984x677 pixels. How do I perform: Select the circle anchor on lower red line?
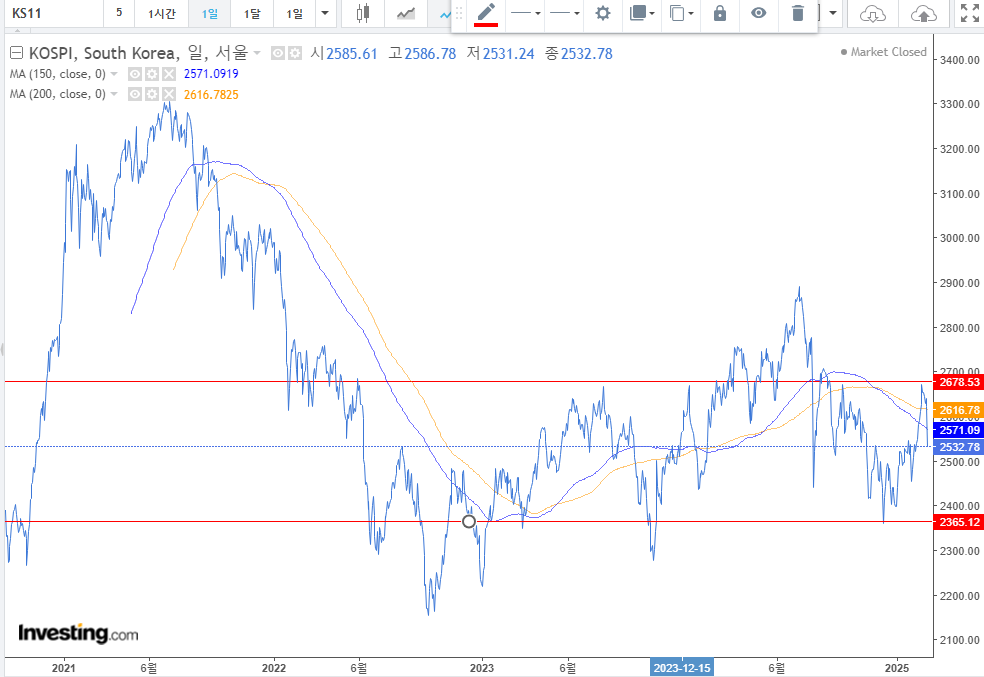pos(469,521)
